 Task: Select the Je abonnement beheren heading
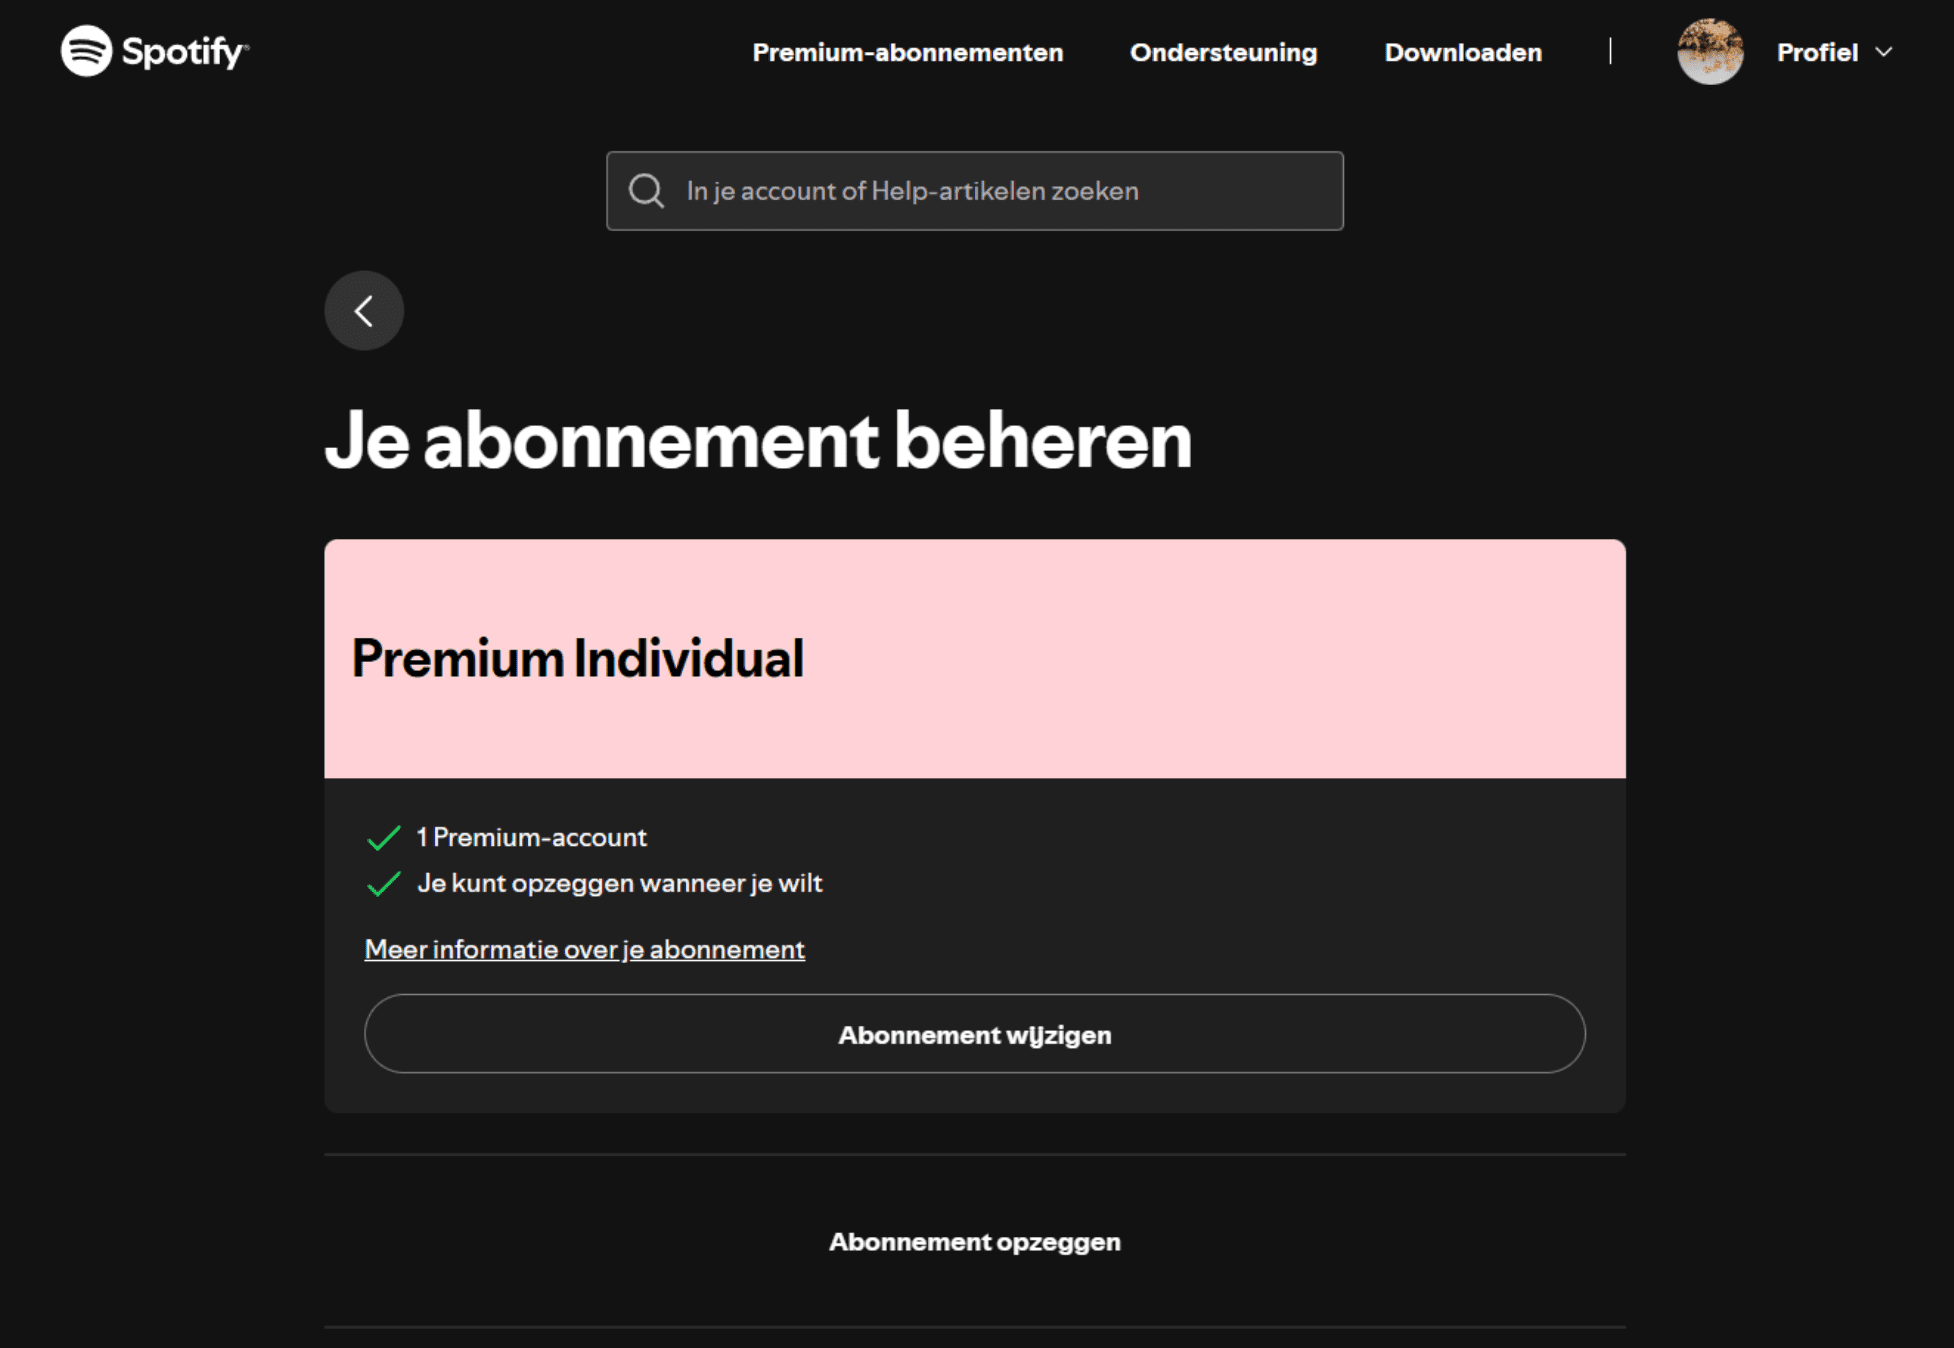758,441
